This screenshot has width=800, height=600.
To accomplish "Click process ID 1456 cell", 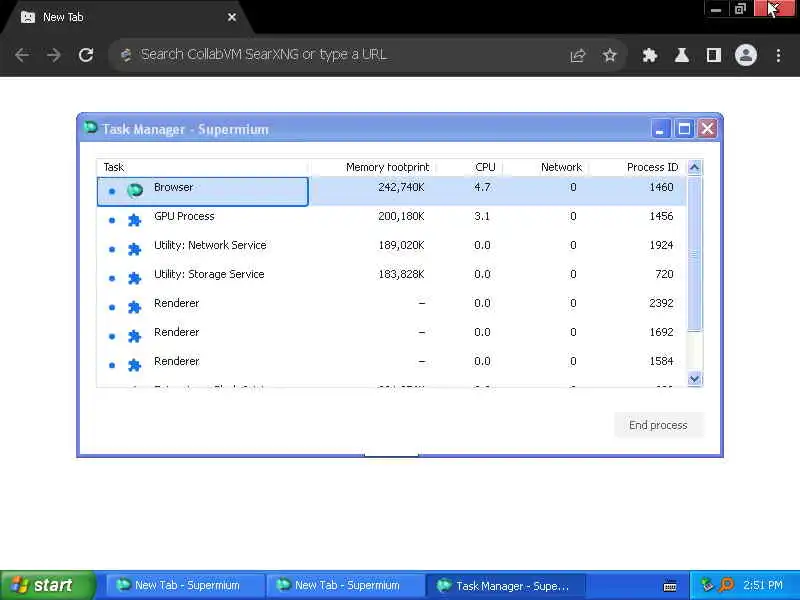I will [x=661, y=216].
